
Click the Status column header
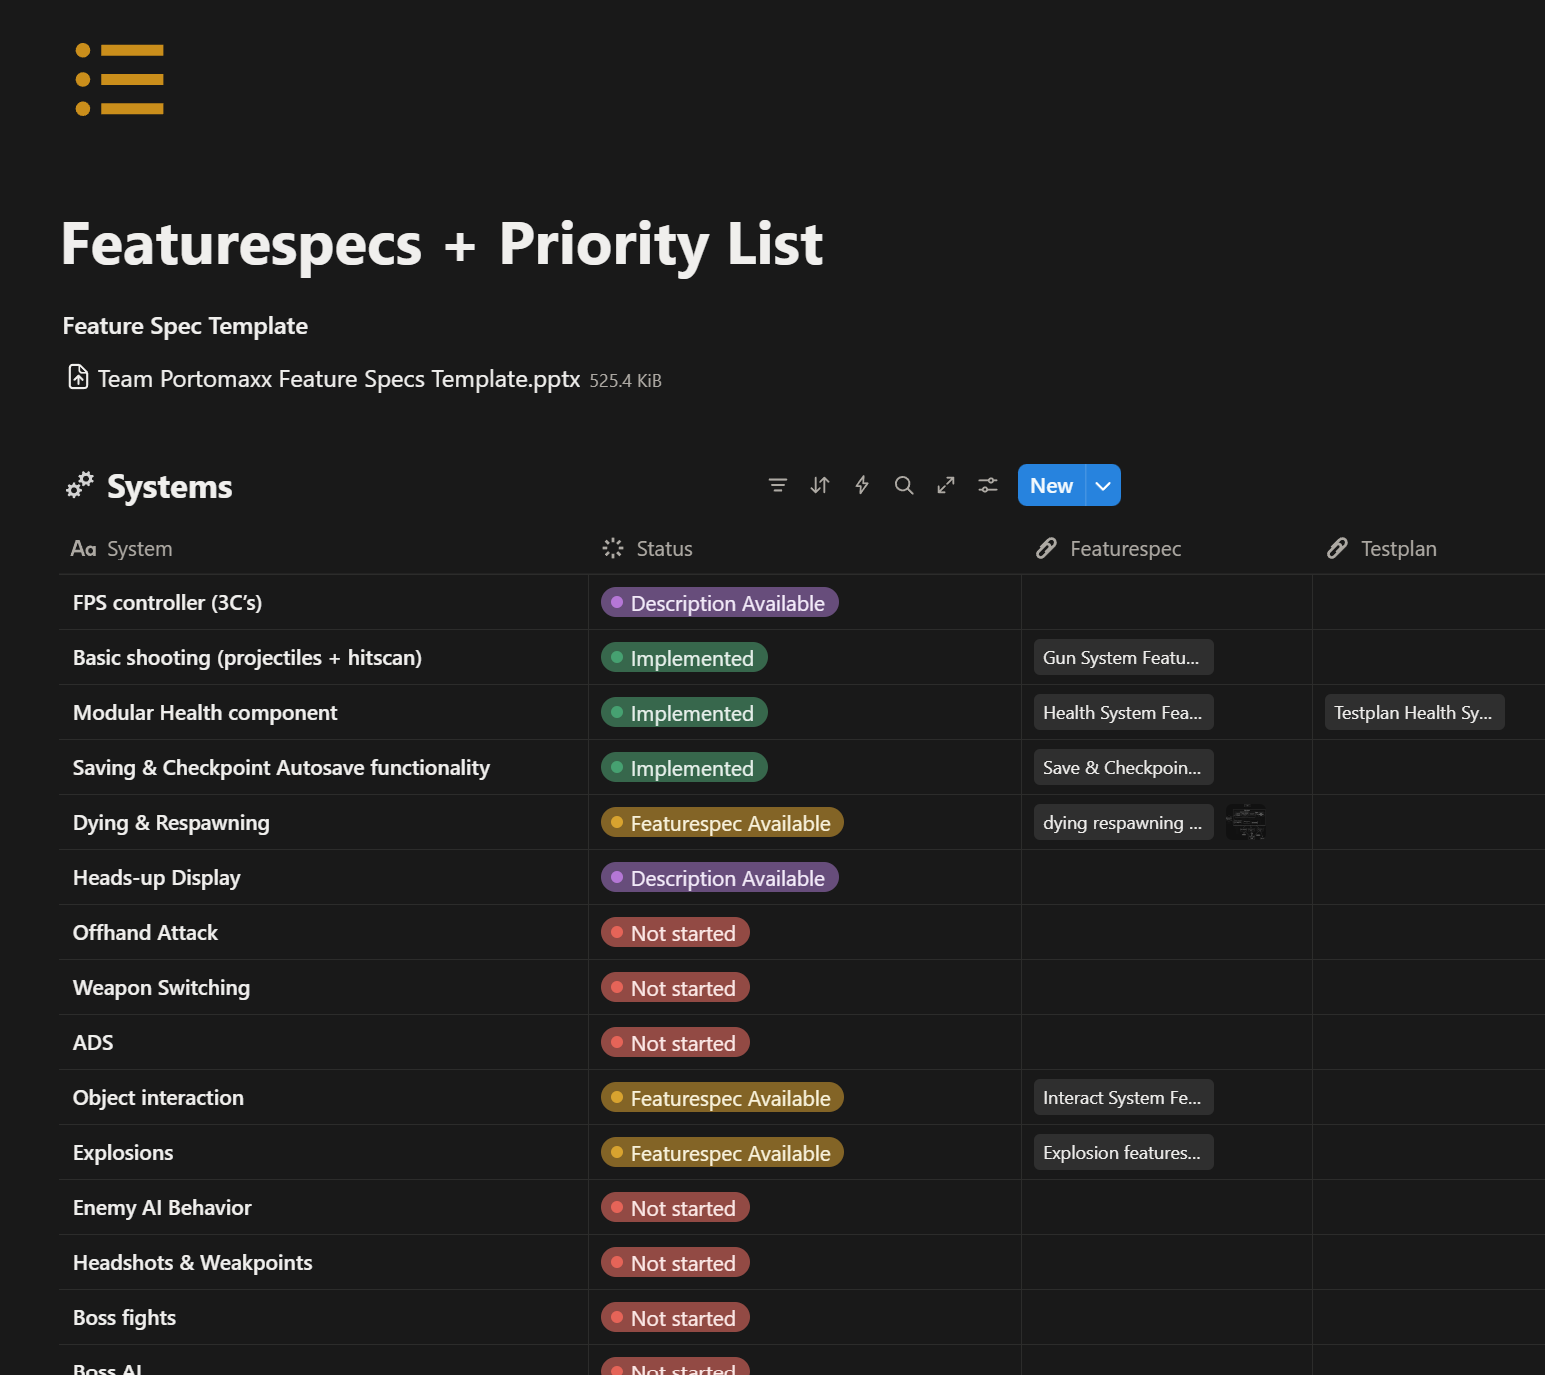tap(664, 549)
